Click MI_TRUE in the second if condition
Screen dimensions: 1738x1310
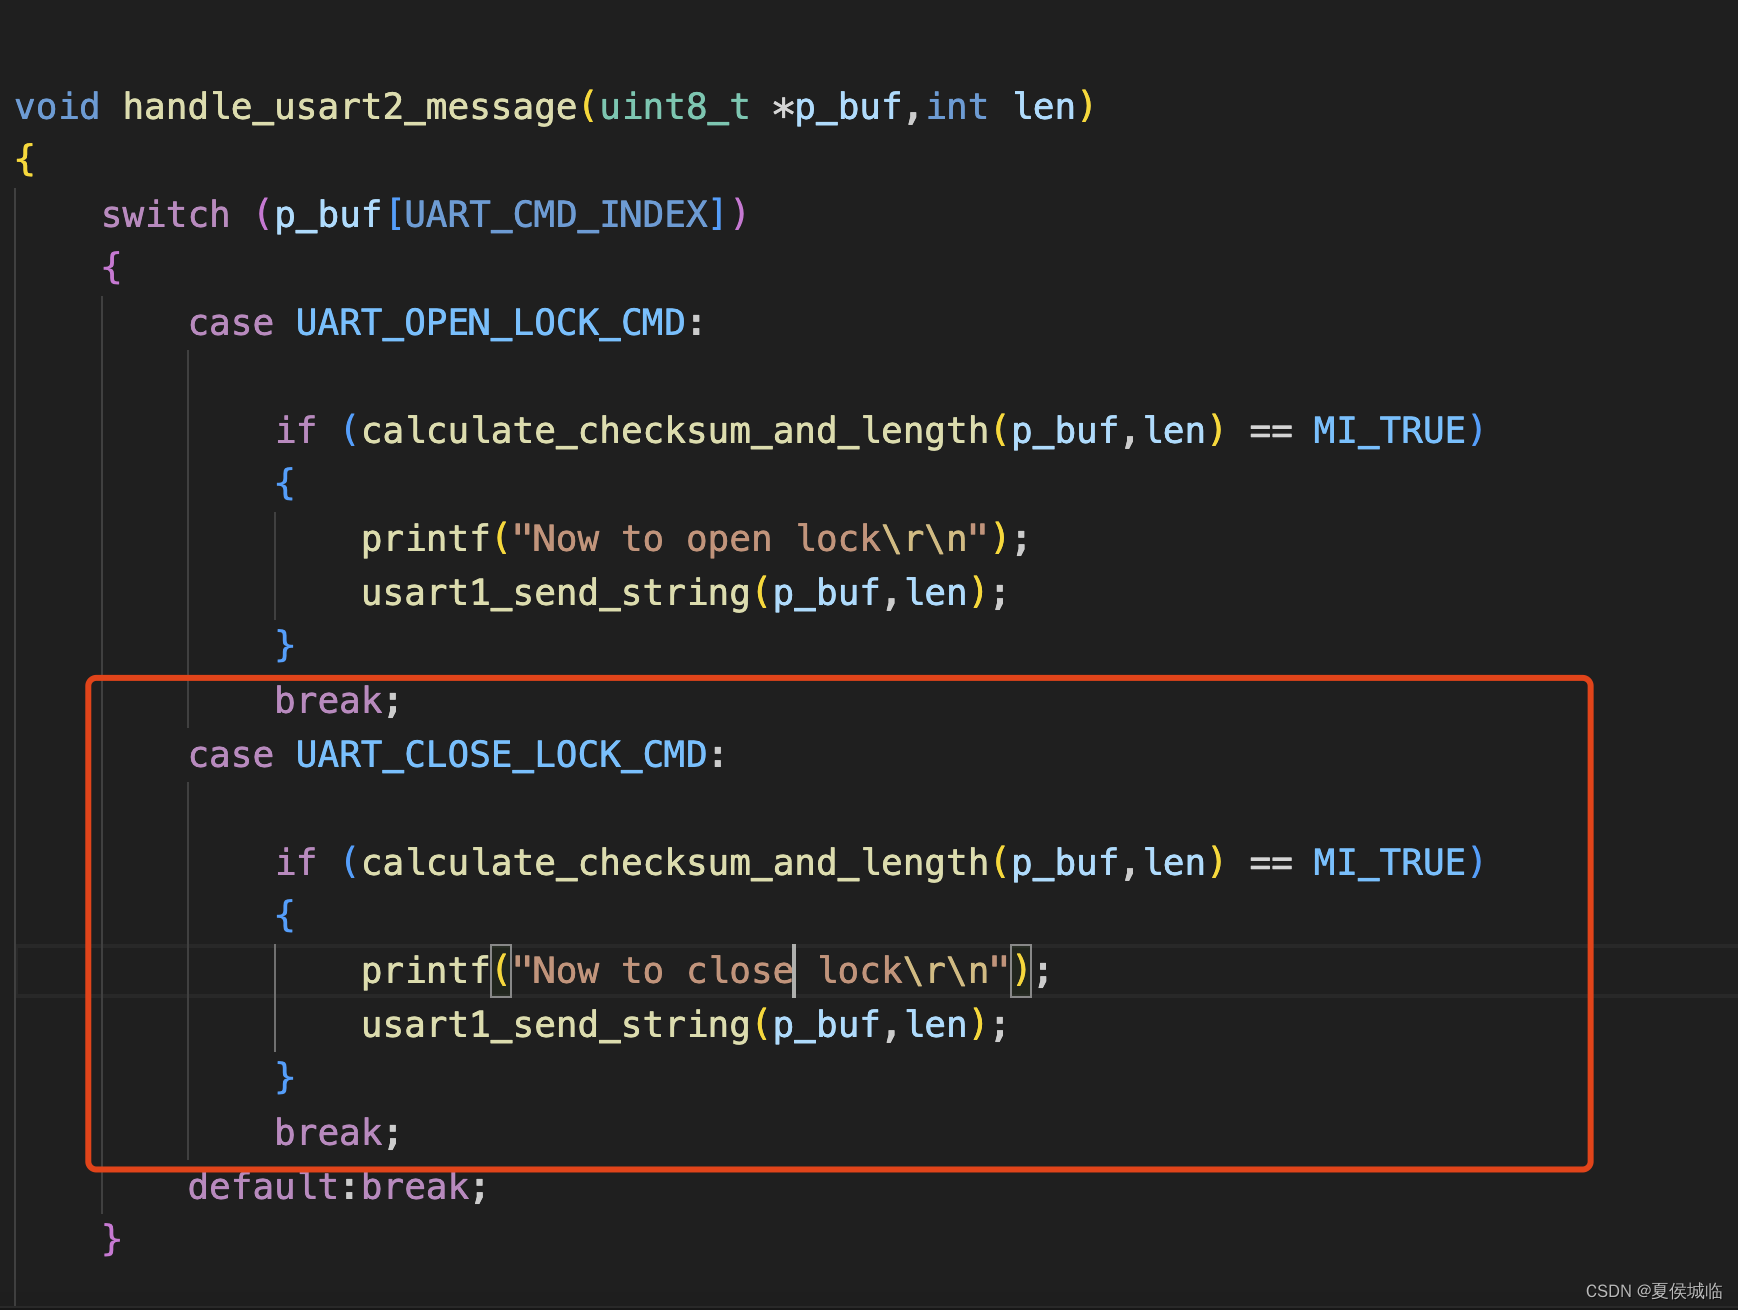pyautogui.click(x=1389, y=863)
